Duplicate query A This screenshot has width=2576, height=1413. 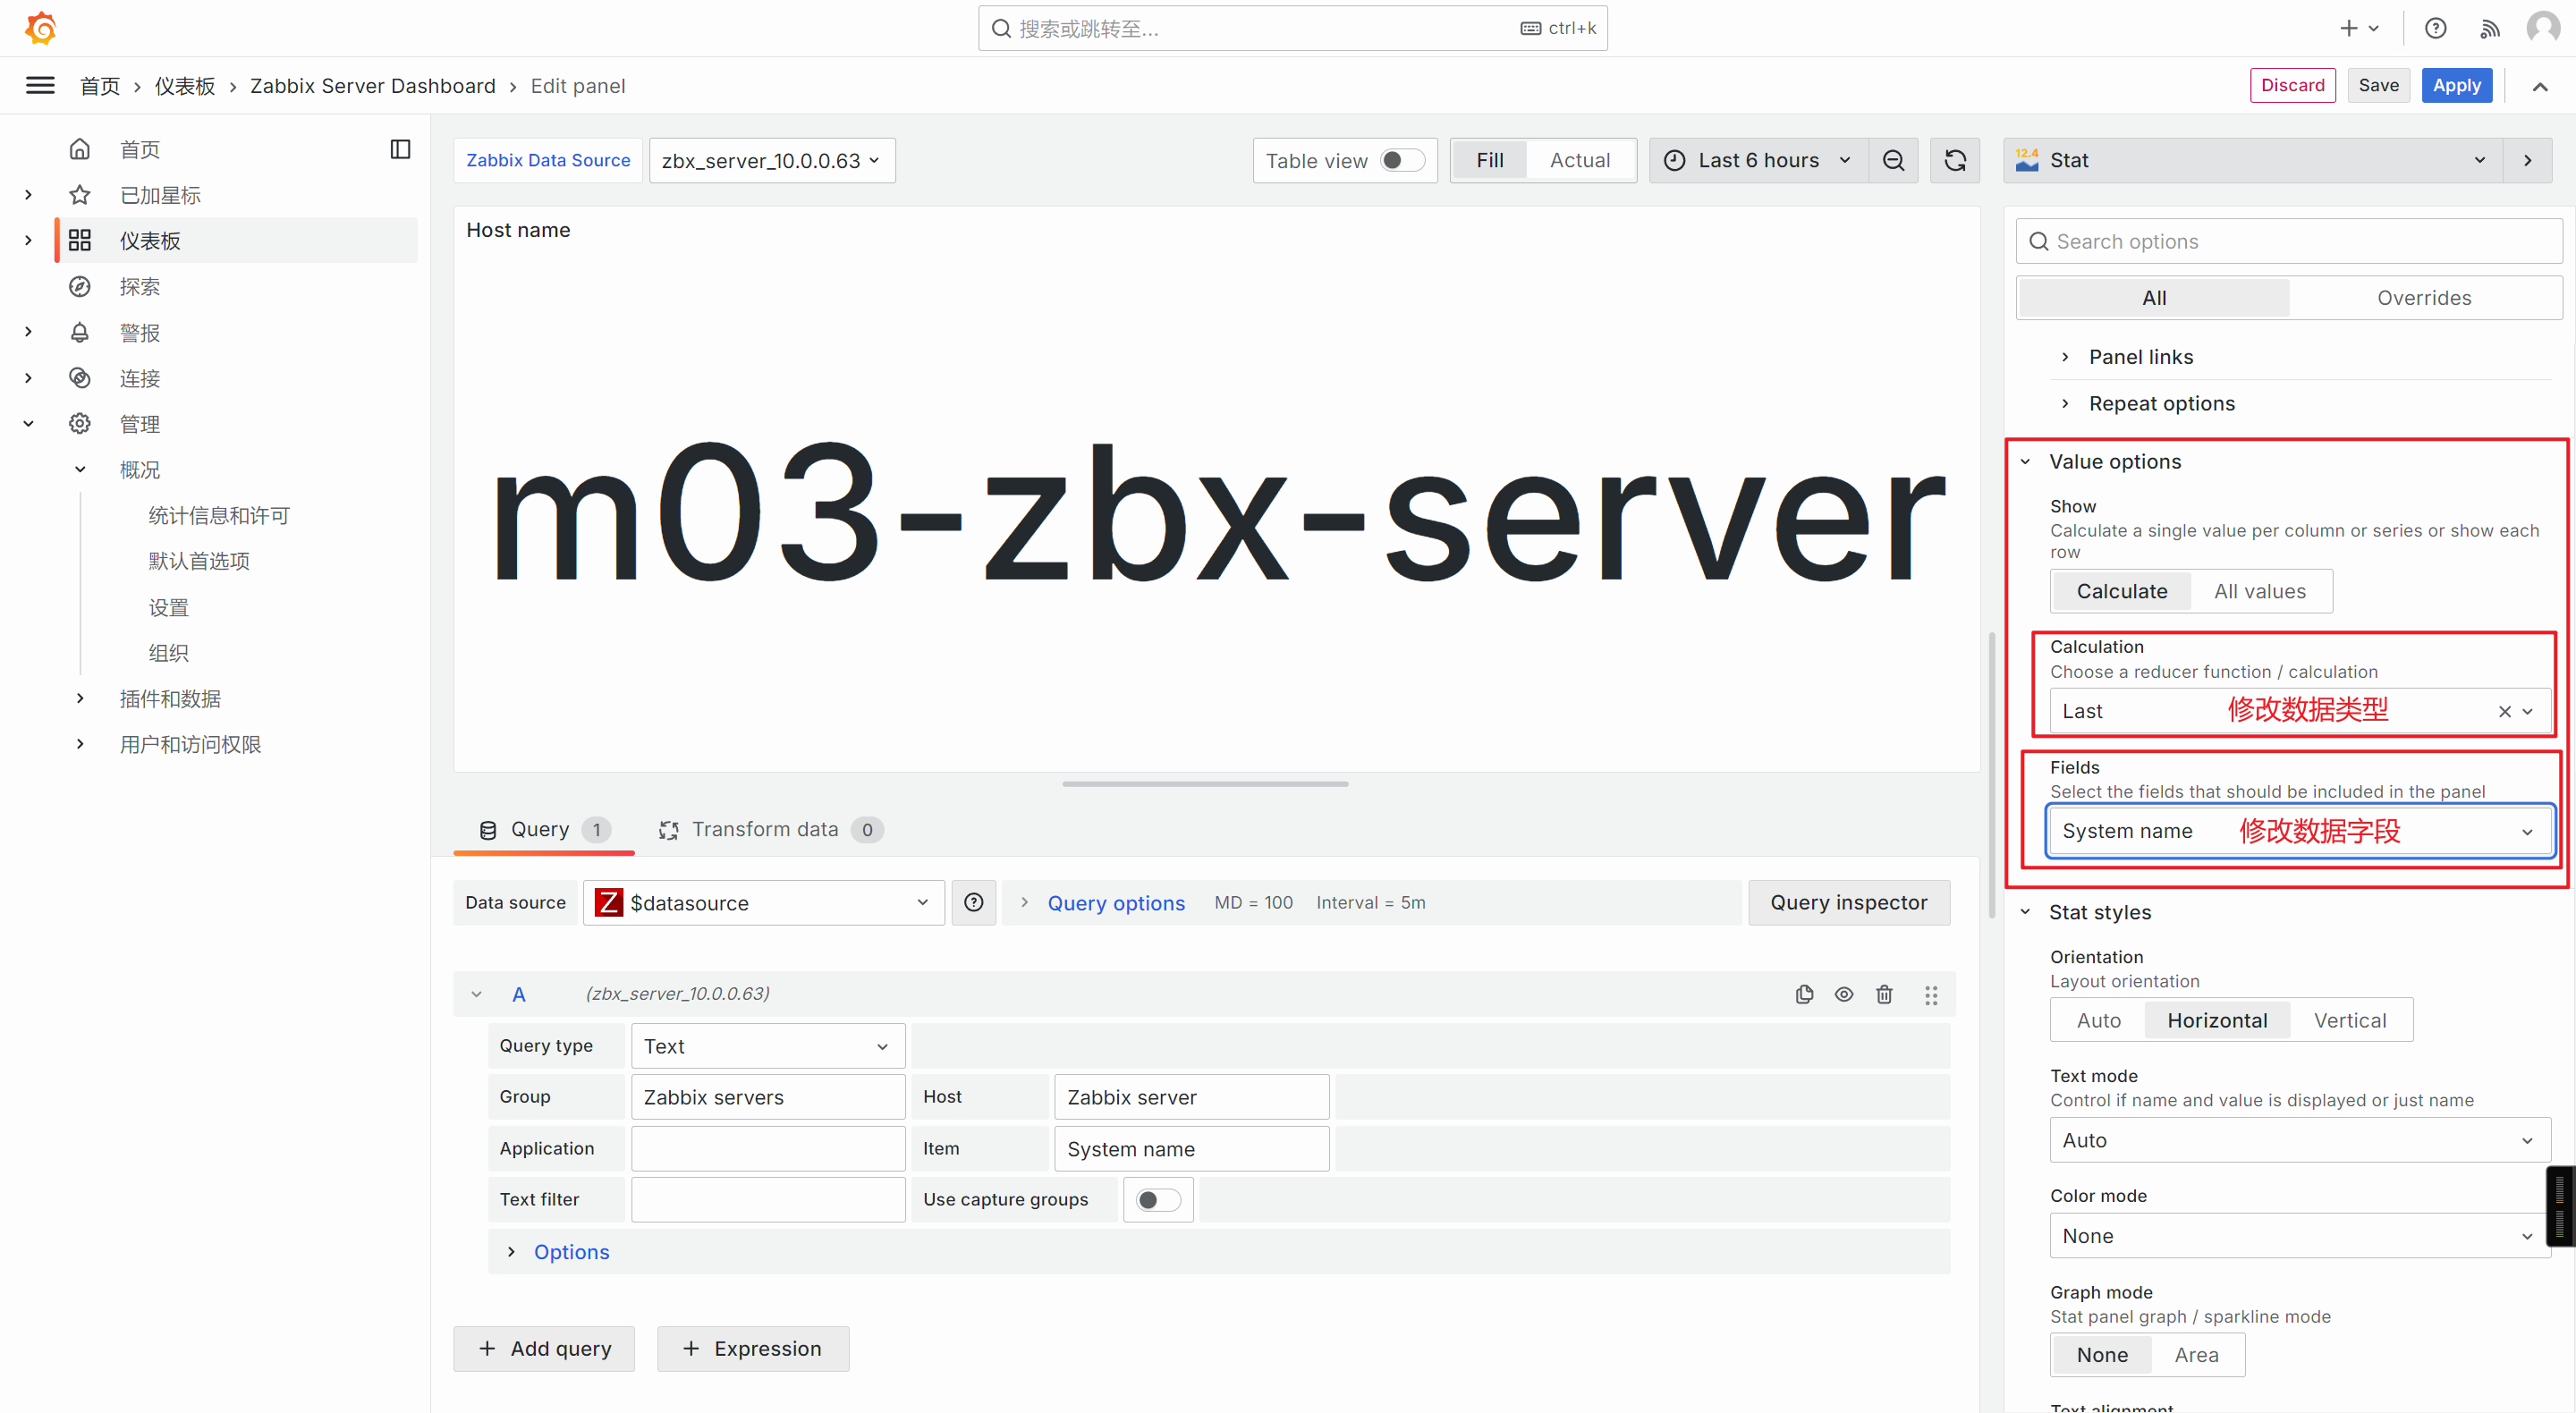click(x=1804, y=993)
